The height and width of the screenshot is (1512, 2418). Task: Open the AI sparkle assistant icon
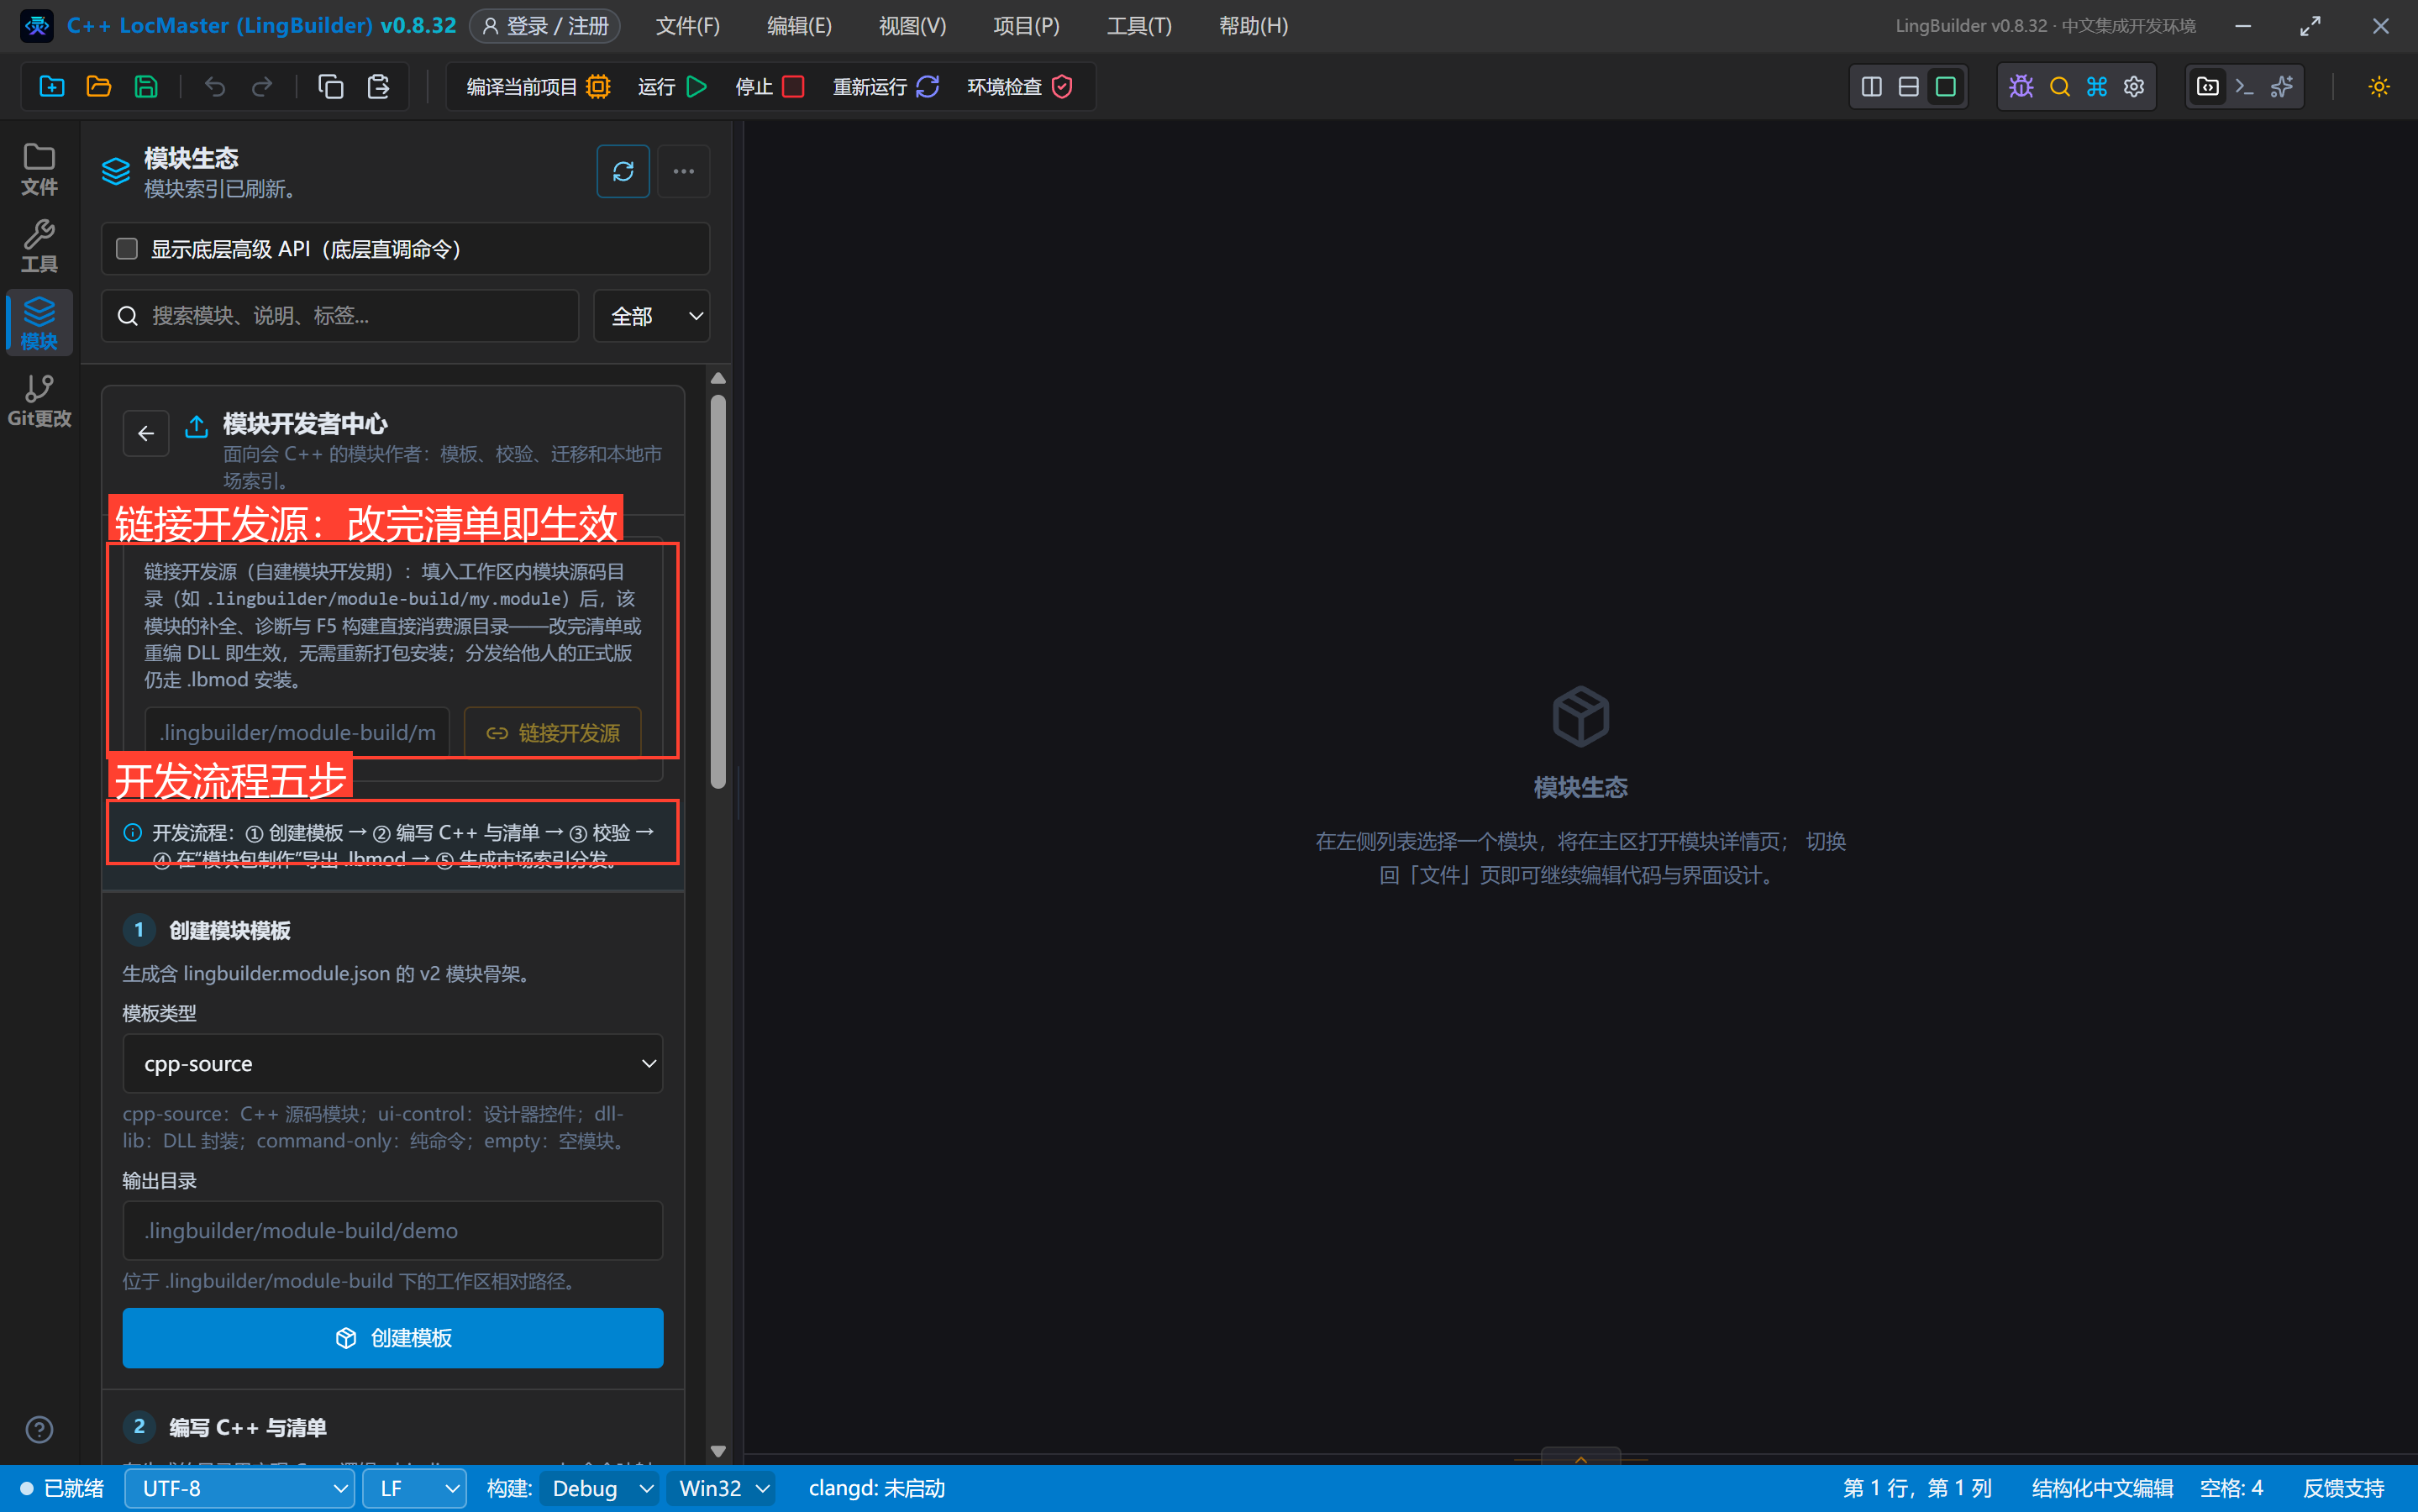coord(2282,87)
